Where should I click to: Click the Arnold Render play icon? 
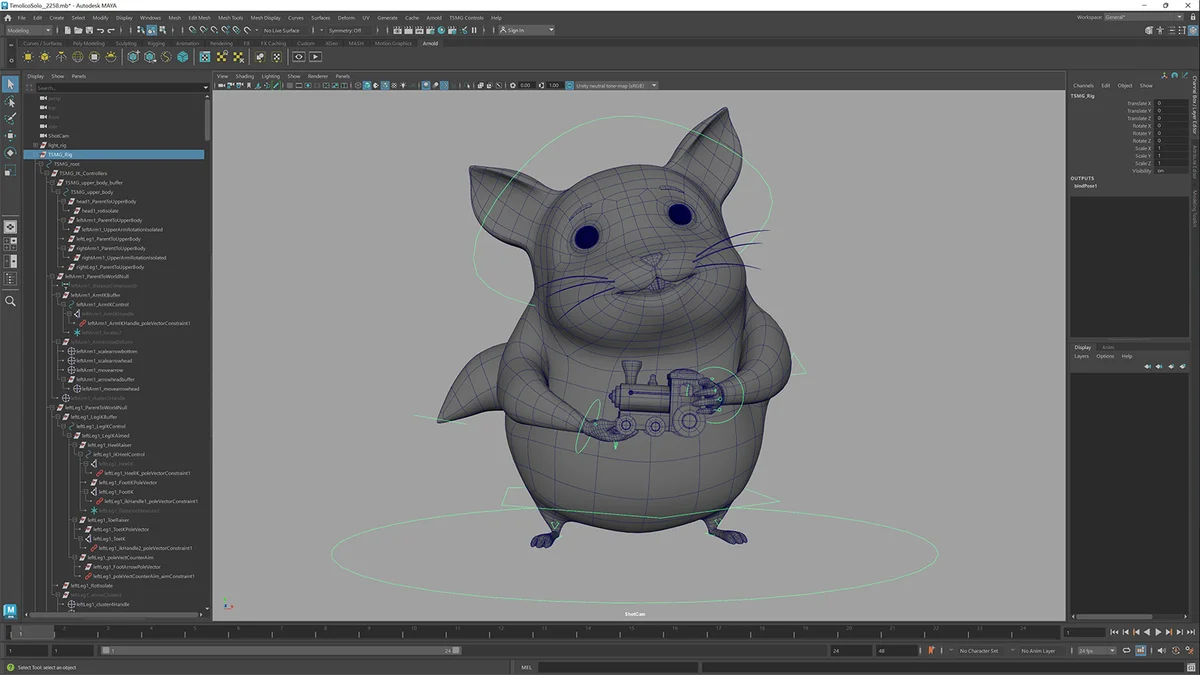point(315,58)
